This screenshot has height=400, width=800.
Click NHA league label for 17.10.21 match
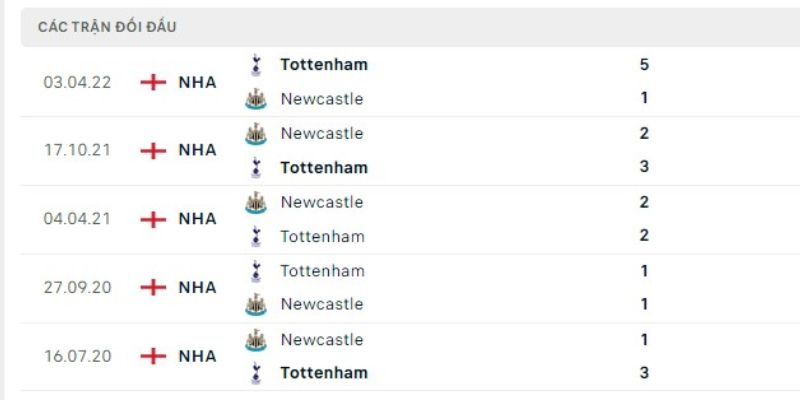click(197, 150)
